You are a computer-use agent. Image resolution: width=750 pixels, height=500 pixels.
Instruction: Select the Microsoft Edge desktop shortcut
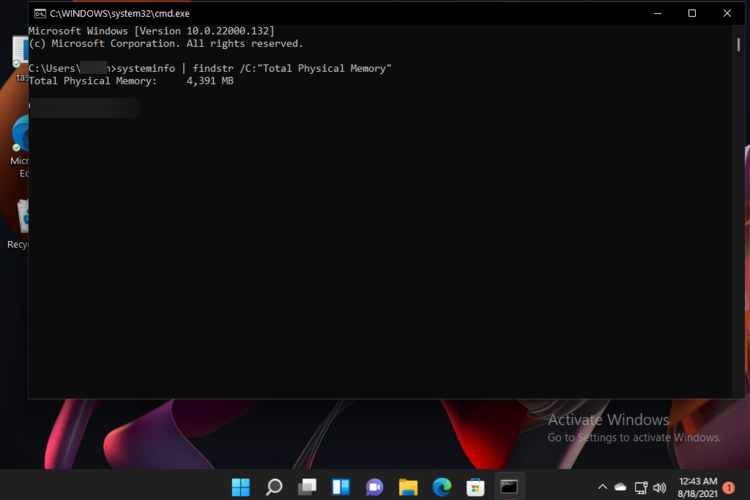(18, 140)
